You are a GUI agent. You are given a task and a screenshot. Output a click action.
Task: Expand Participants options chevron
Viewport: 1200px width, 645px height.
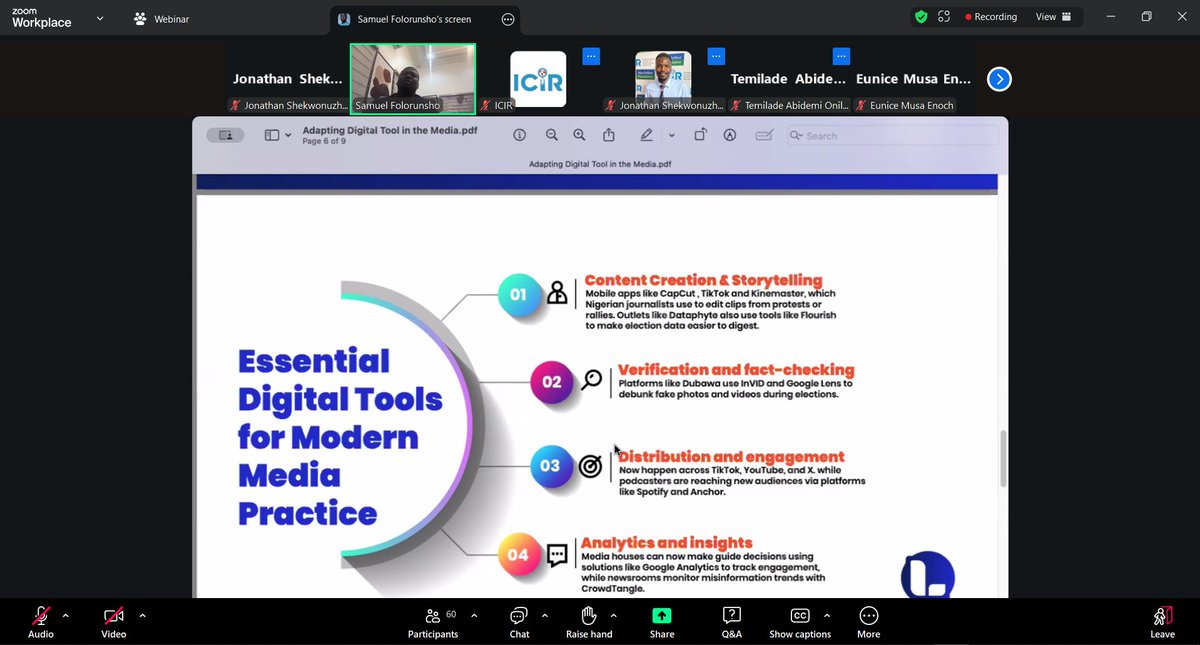pos(474,615)
